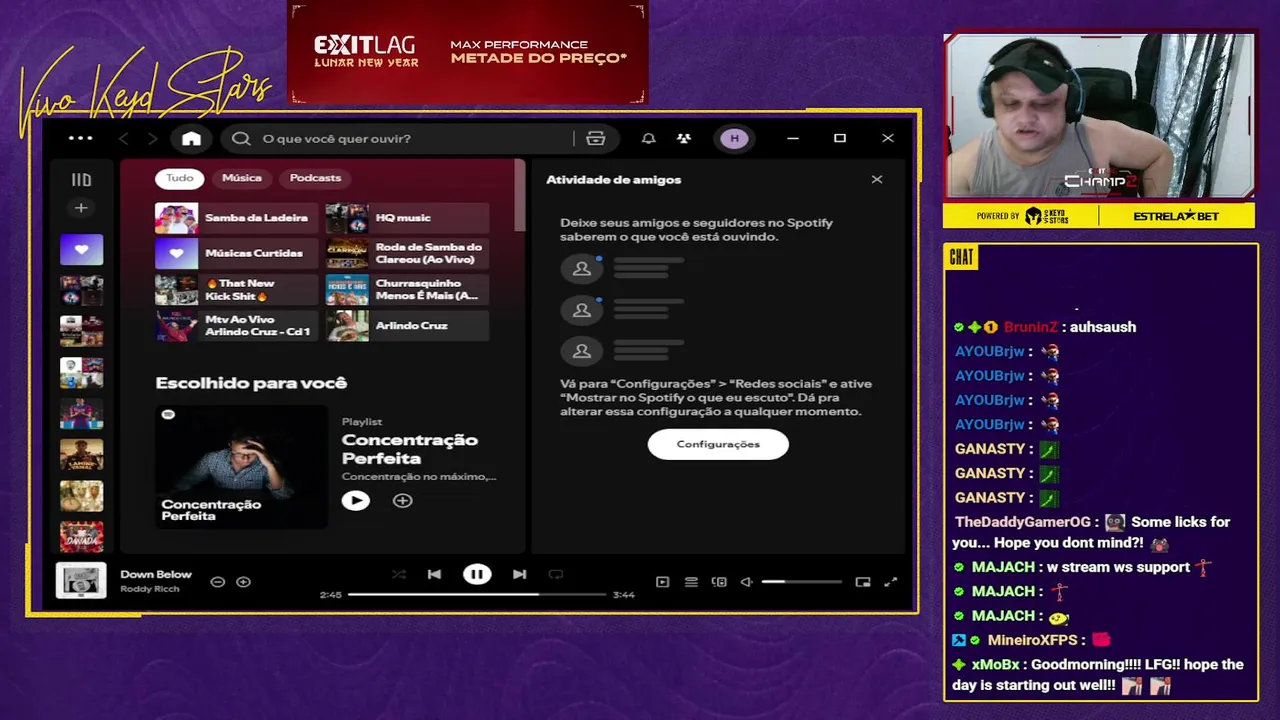The width and height of the screenshot is (1280, 720).
Task: Enter full screen mode
Action: tap(891, 582)
